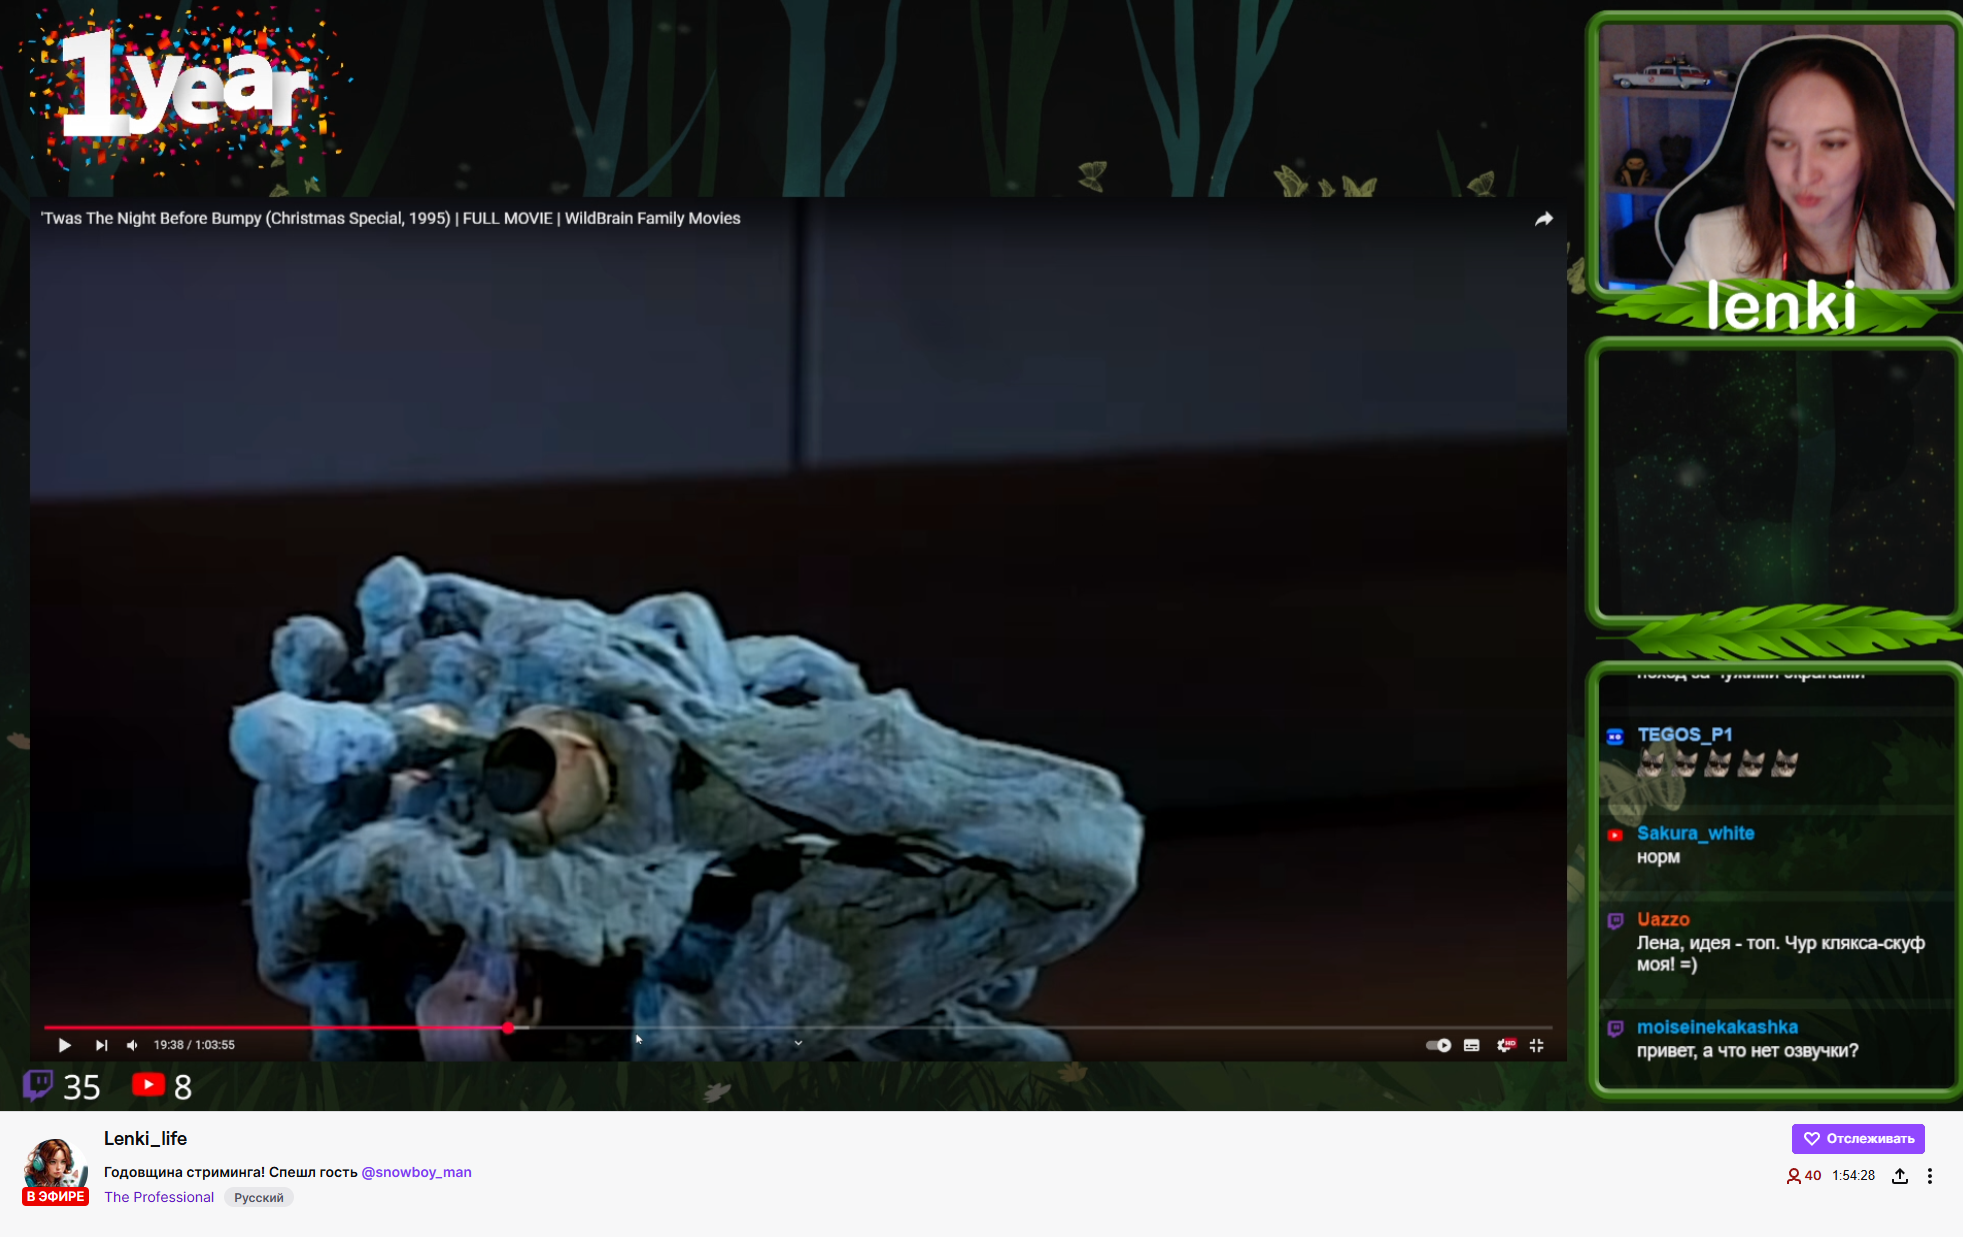1963x1237 pixels.
Task: Click the stream uptime 1:54:28
Action: click(1853, 1176)
